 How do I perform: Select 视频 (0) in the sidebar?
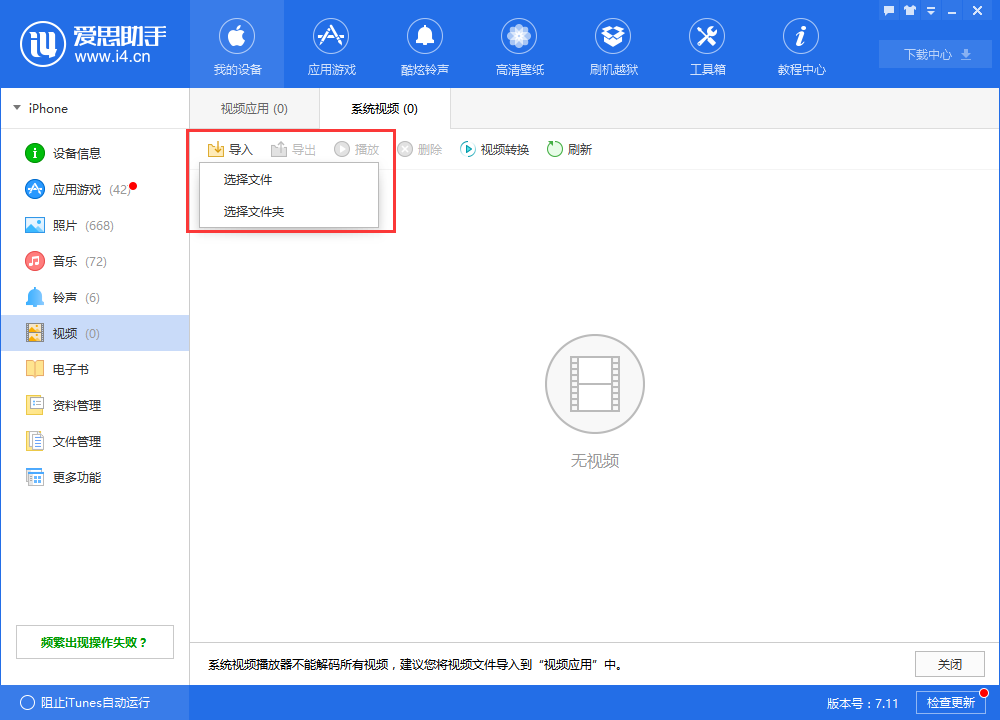tap(95, 333)
